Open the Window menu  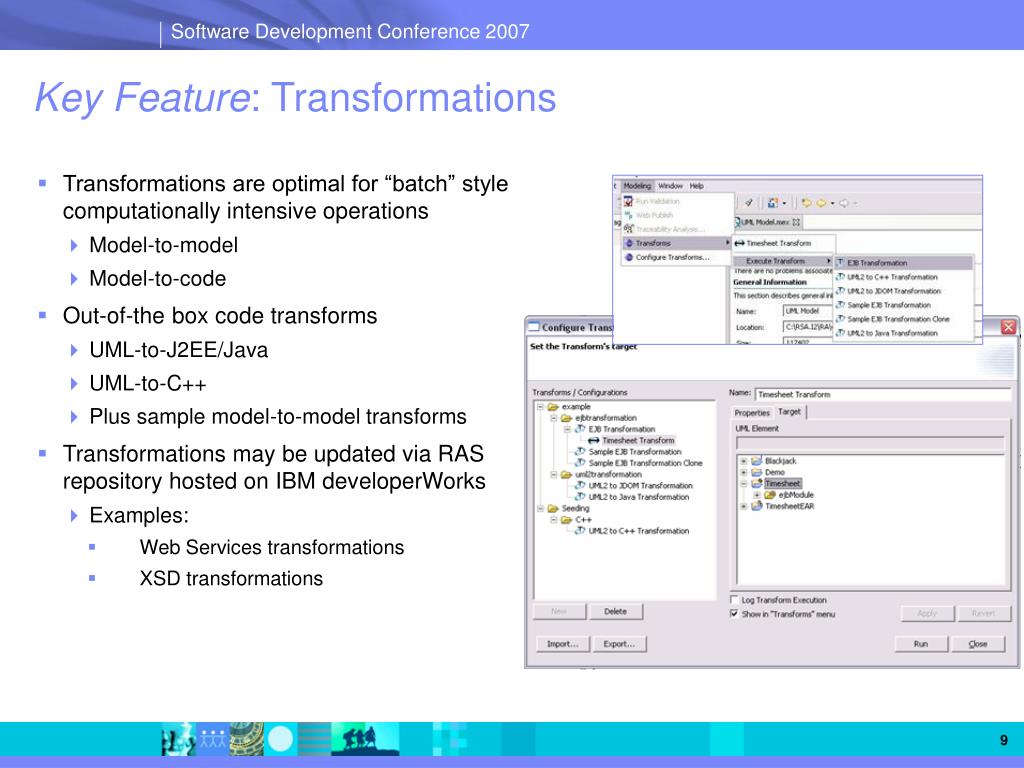coord(671,185)
